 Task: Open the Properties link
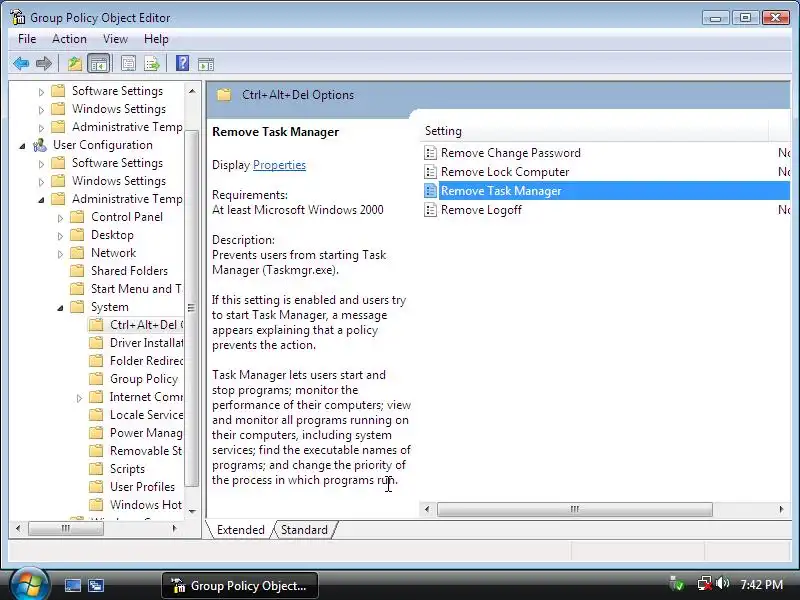pos(279,165)
